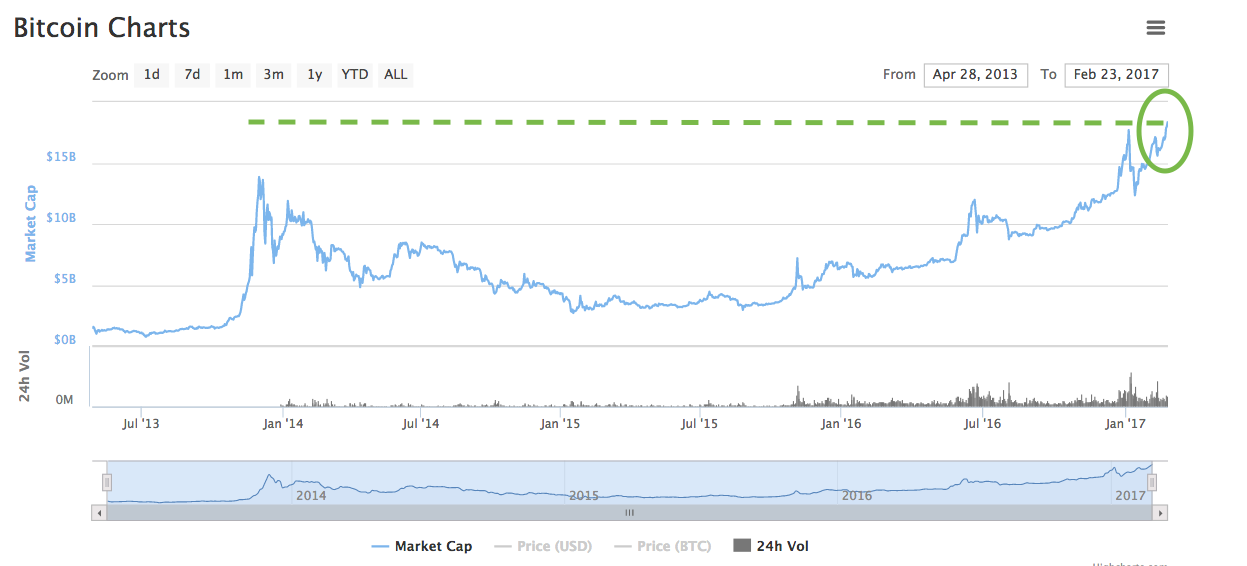
Task: Set zoom range to 3m
Action: click(x=274, y=75)
